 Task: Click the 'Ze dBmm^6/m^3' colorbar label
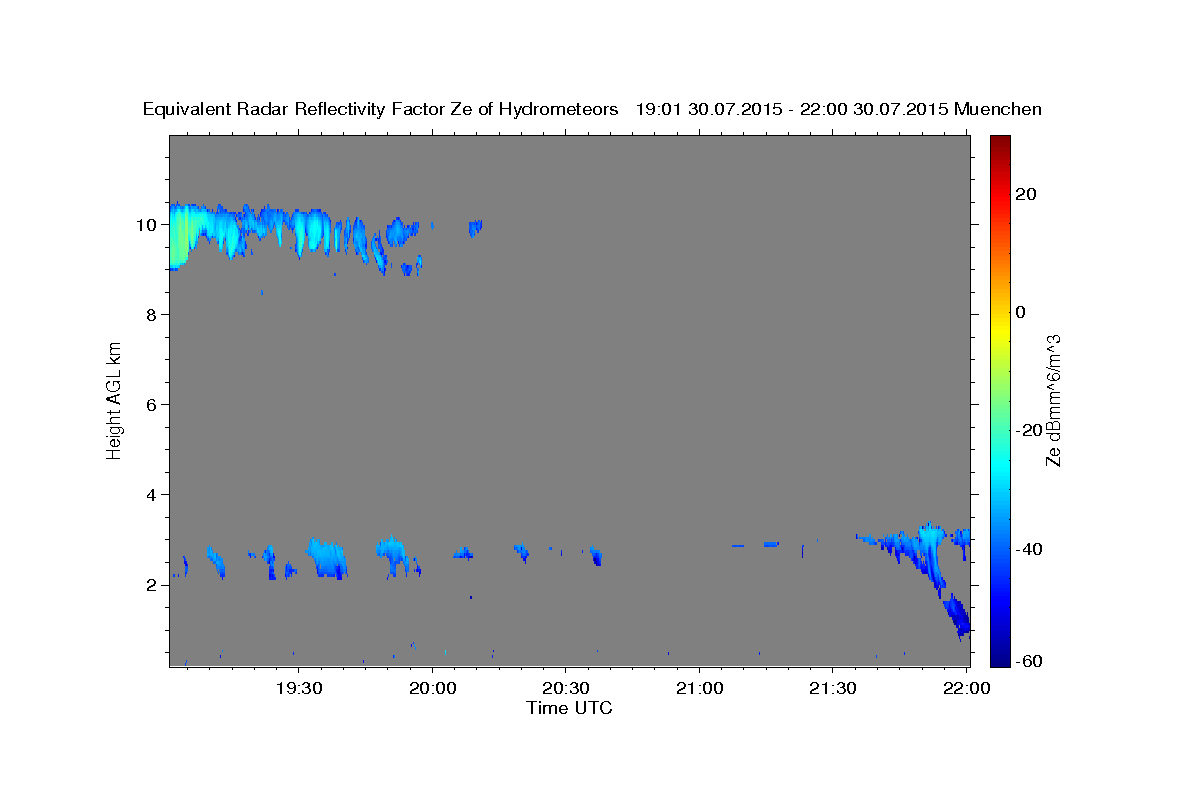1052,400
